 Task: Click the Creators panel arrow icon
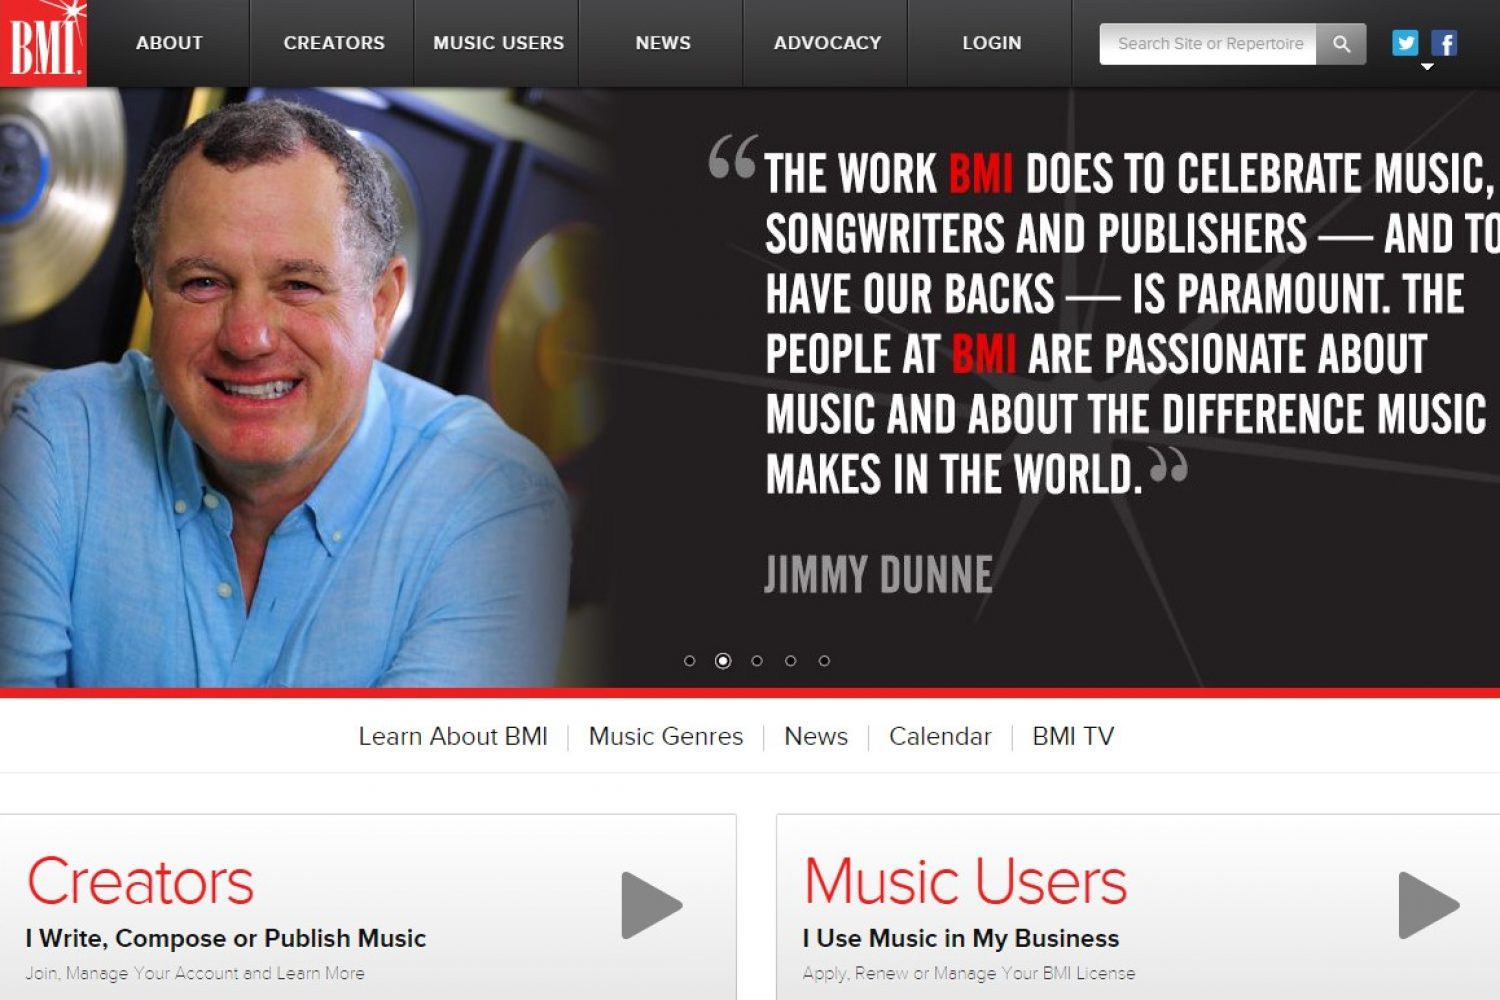[x=651, y=905]
